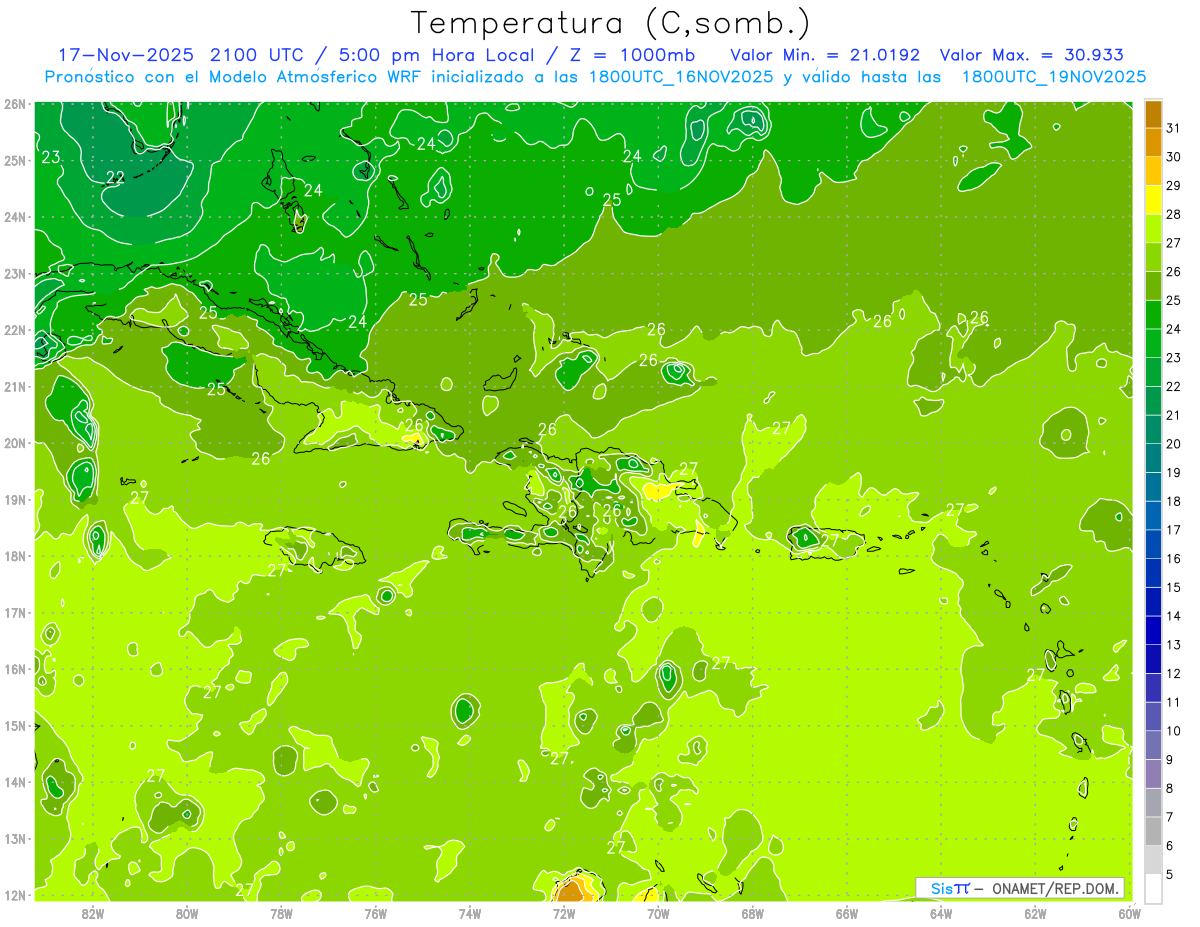Click the '82W' longitude axis label
1200x927 pixels.
93,912
